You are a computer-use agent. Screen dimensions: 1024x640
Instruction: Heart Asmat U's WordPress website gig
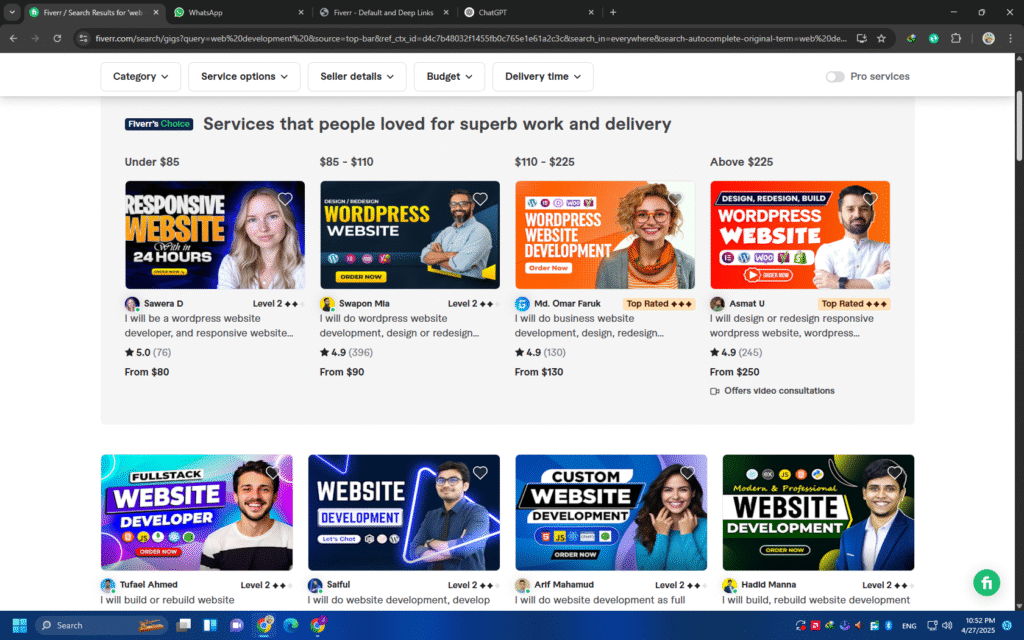click(x=870, y=199)
